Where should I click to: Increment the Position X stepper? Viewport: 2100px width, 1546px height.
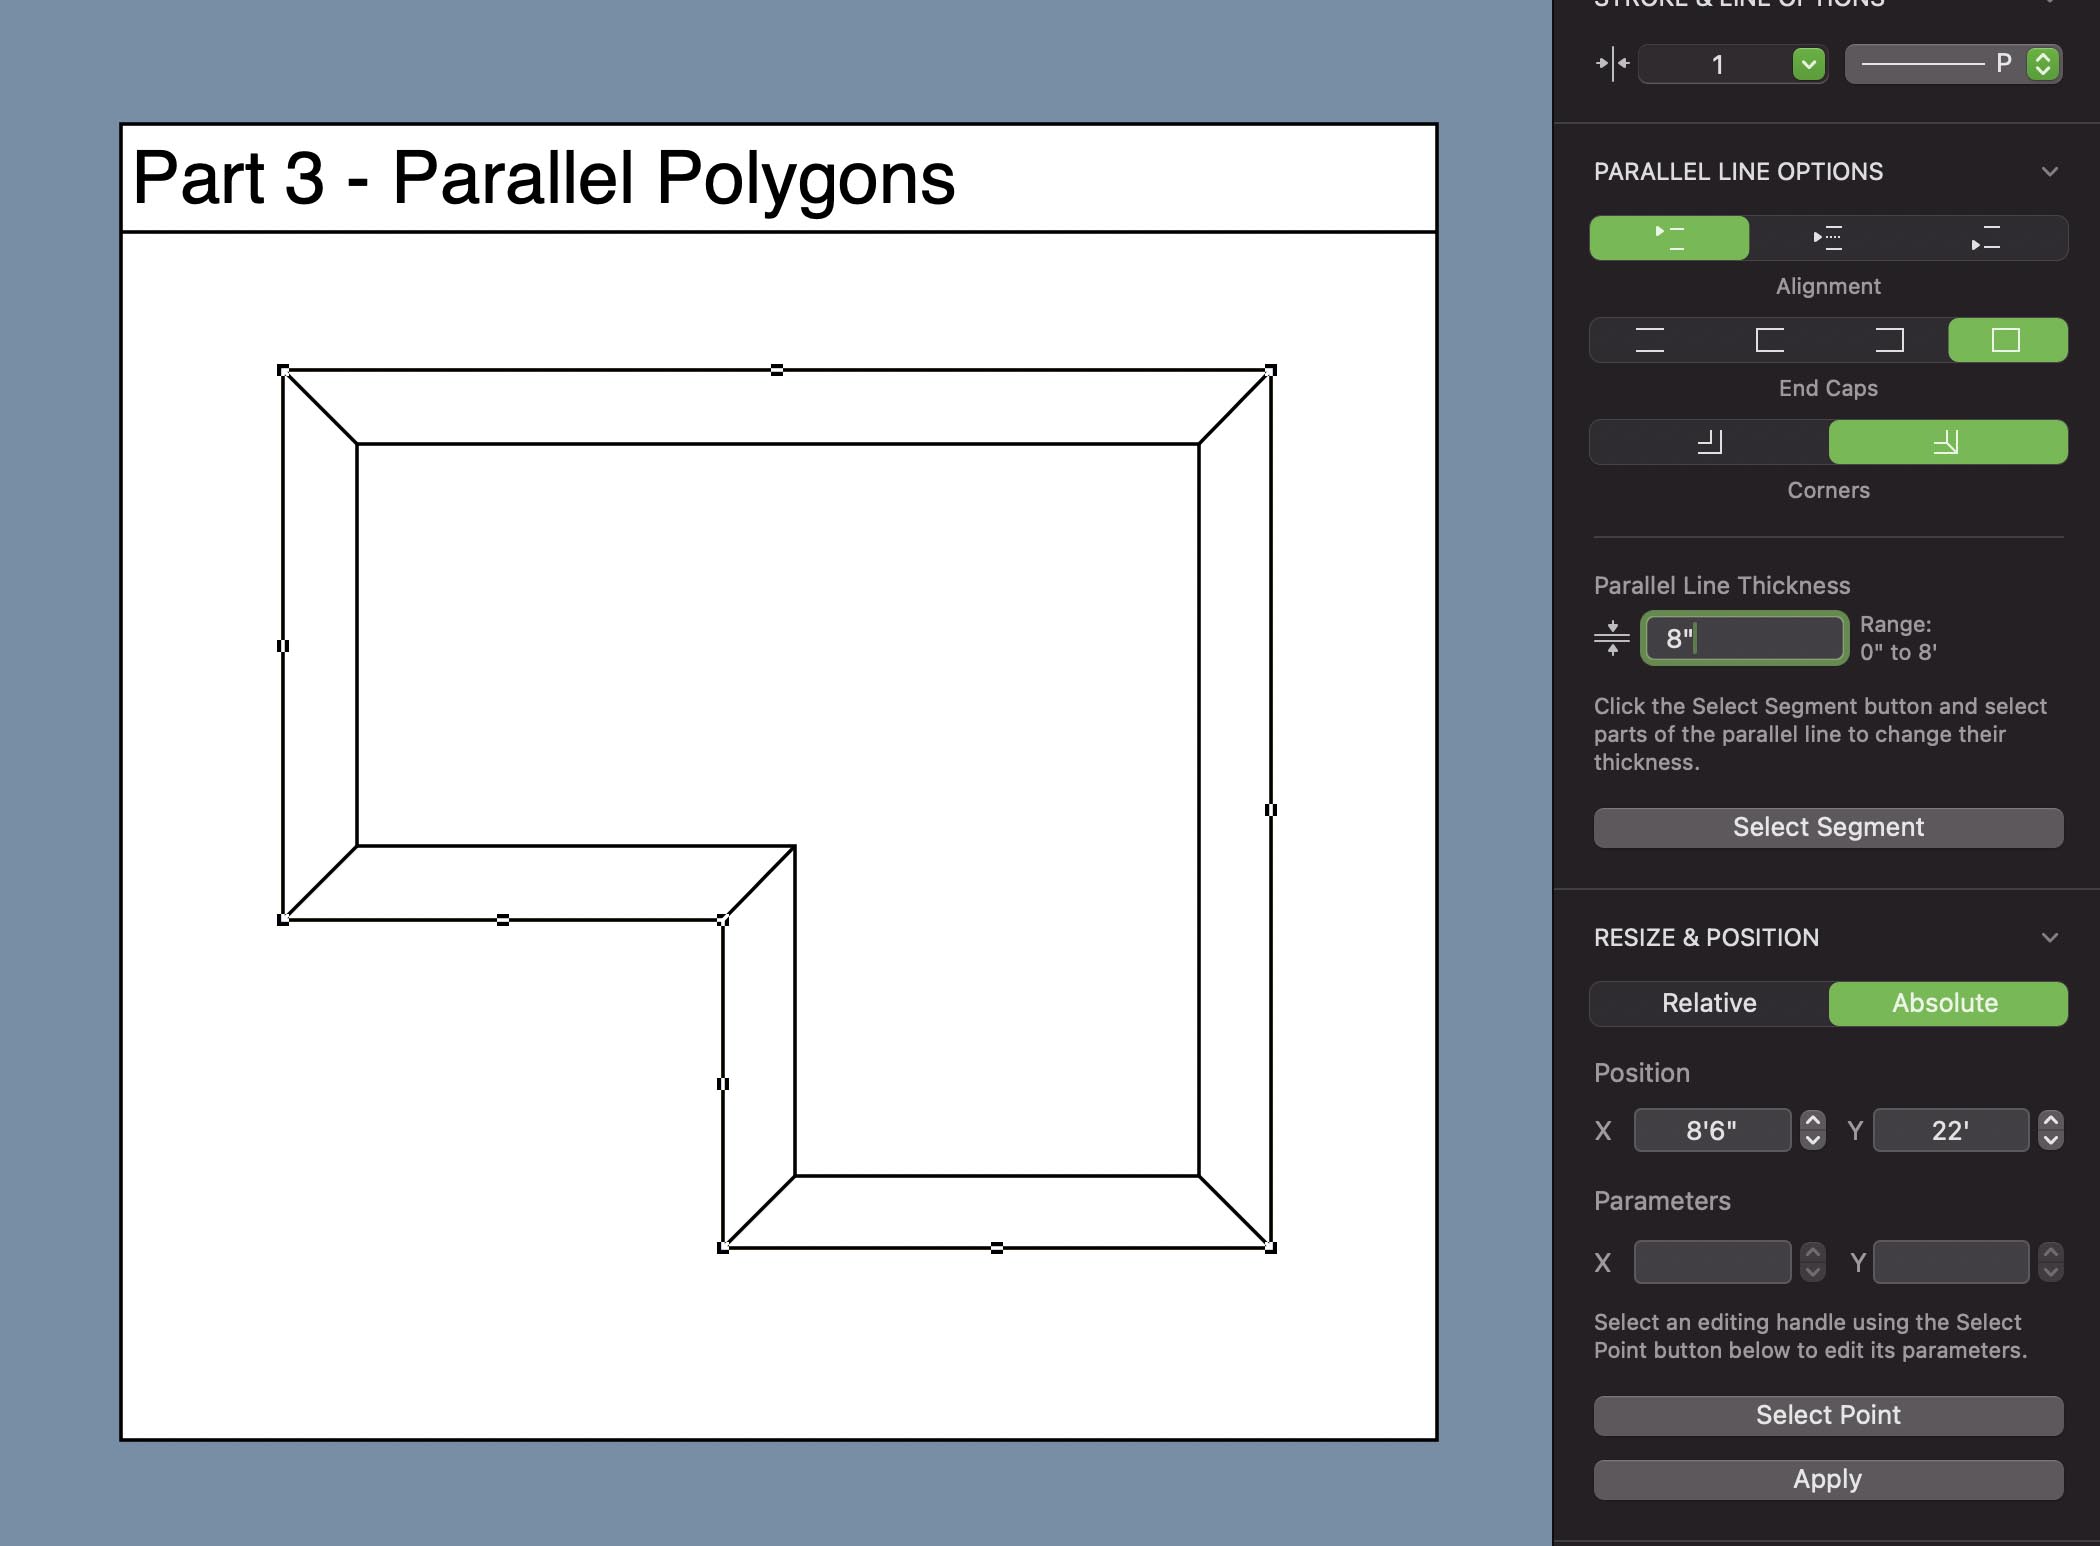pyautogui.click(x=1813, y=1121)
